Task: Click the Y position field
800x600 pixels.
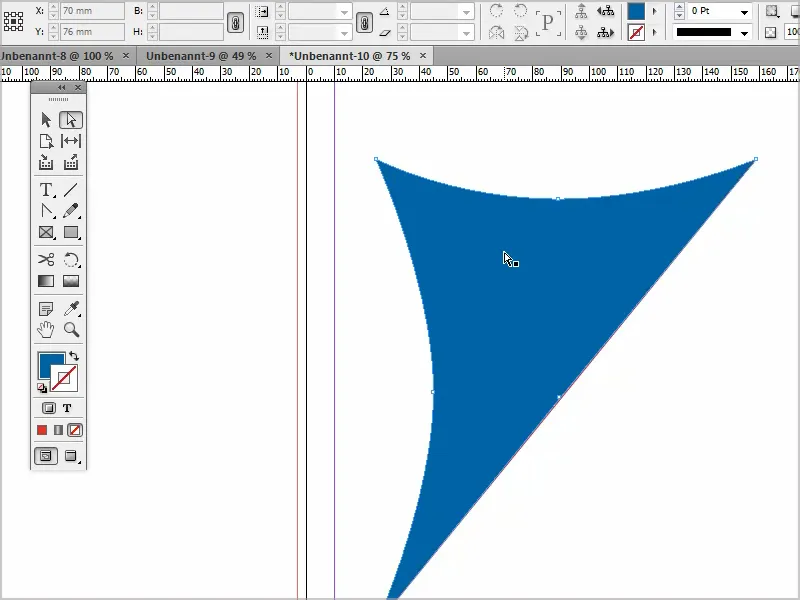Action: [92, 32]
